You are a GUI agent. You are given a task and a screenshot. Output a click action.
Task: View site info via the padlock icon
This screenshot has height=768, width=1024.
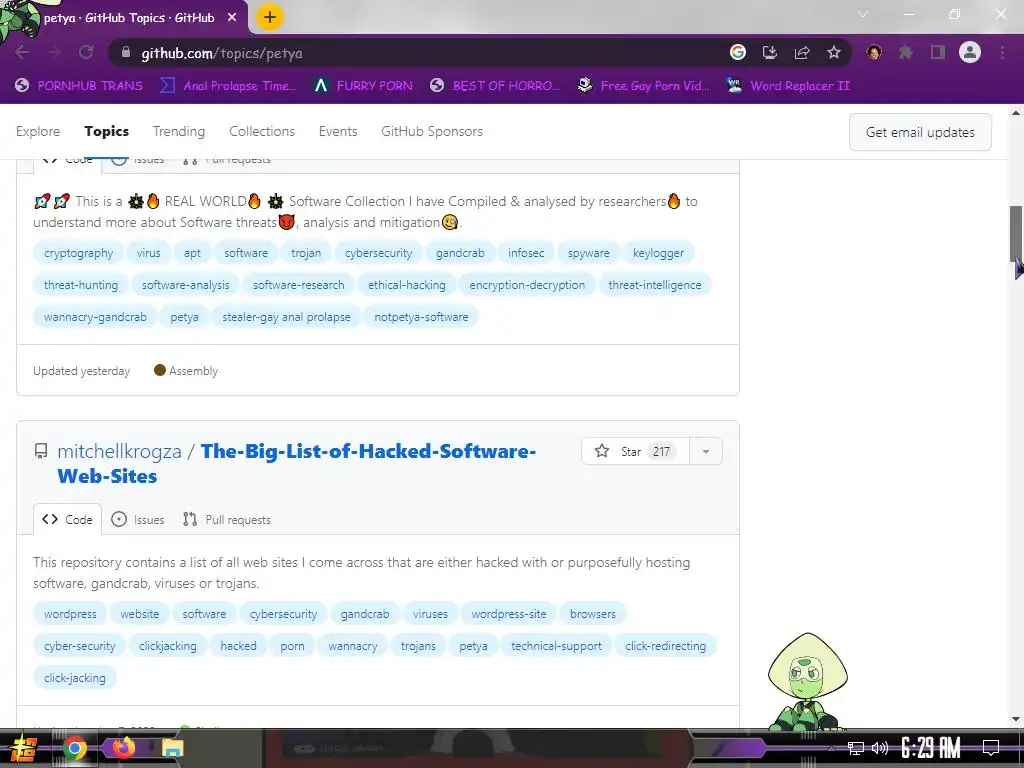pyautogui.click(x=126, y=53)
